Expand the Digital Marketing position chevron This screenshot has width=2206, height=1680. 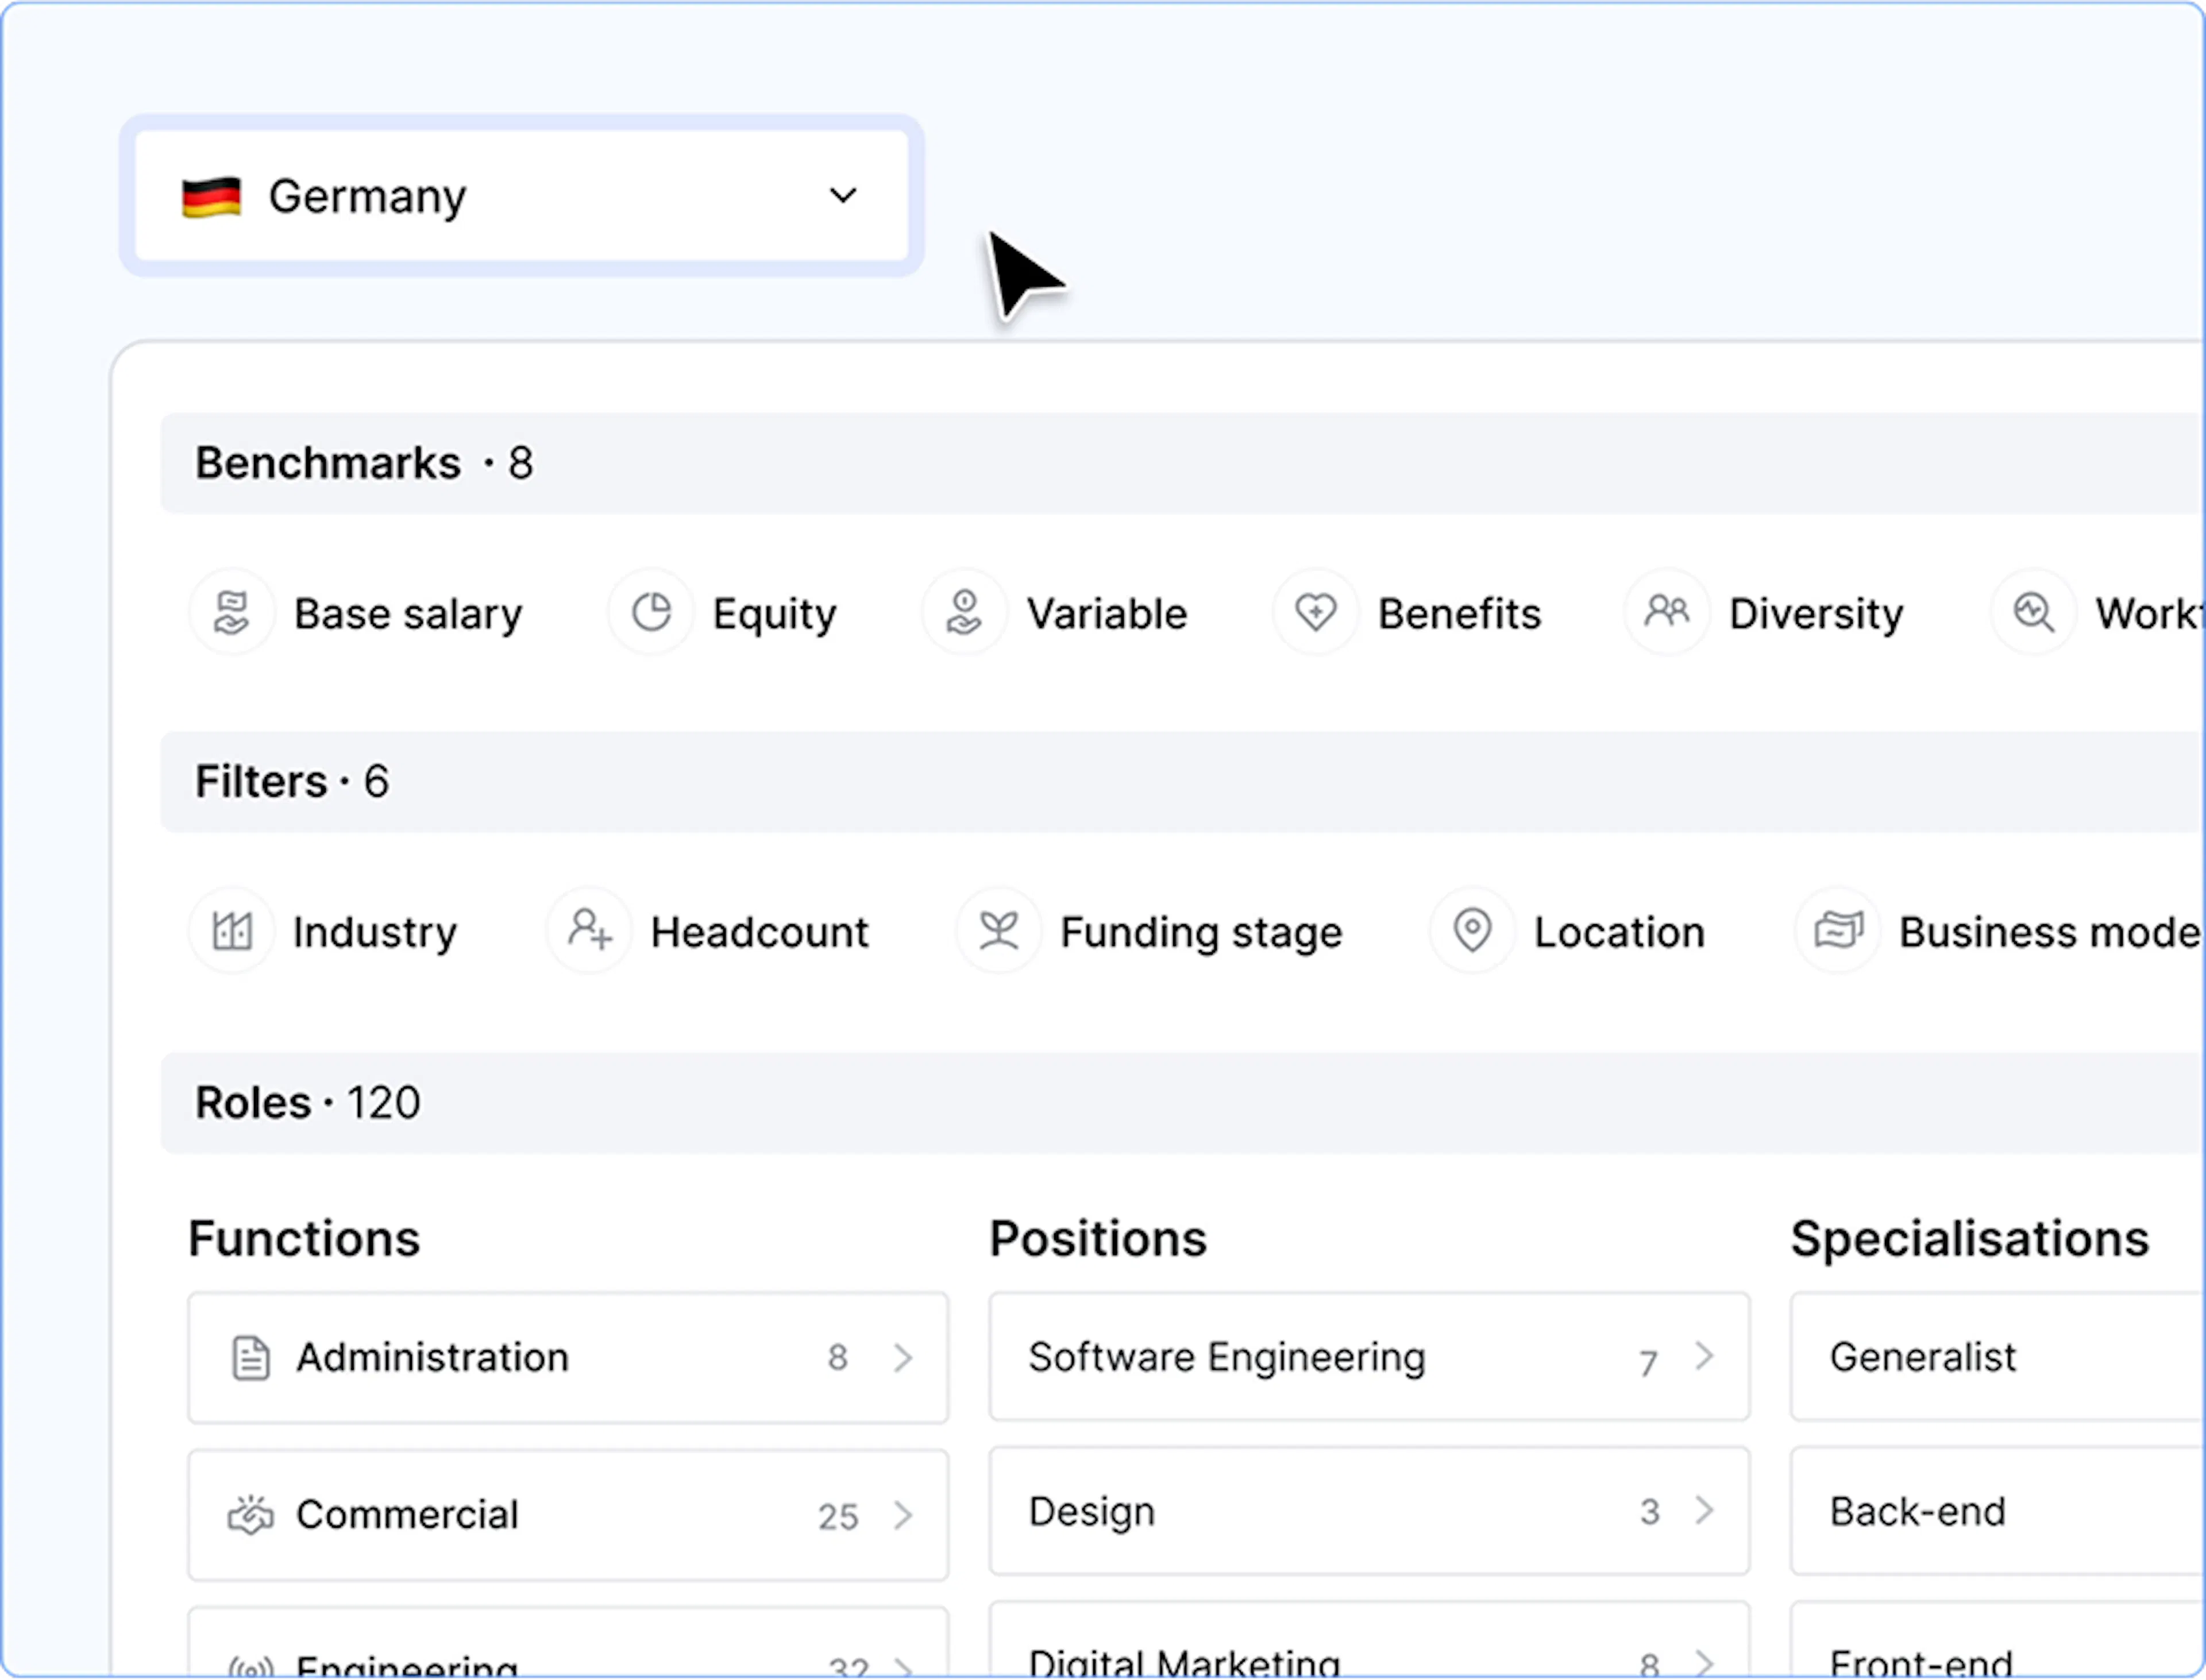click(x=1704, y=1663)
